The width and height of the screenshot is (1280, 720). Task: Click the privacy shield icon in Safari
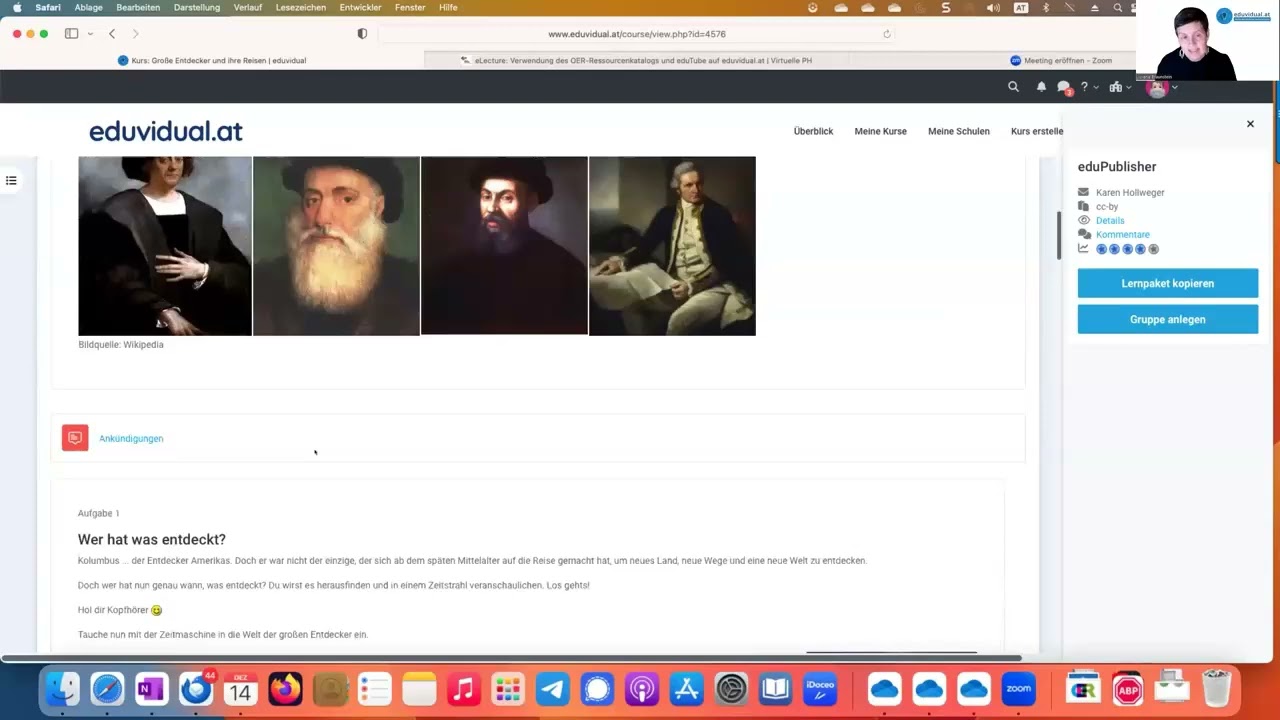pos(362,34)
